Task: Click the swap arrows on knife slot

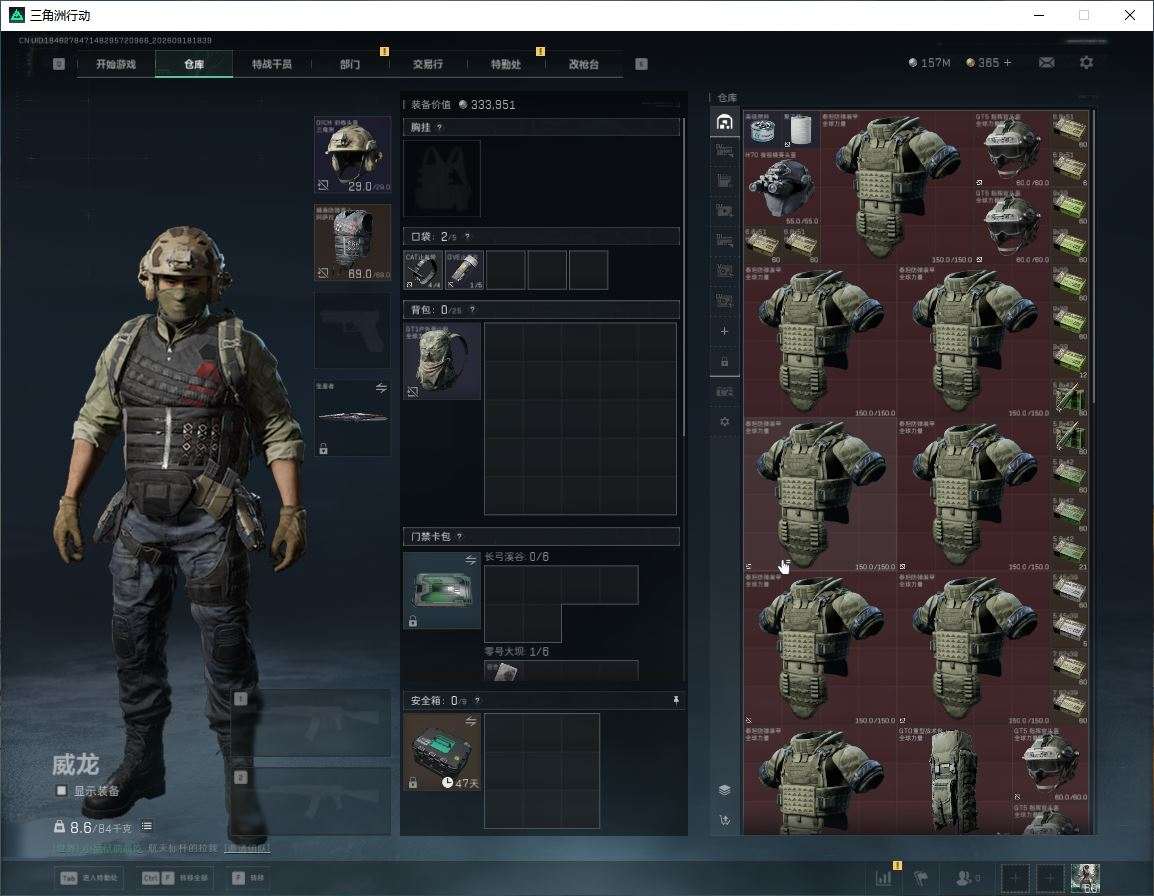Action: point(381,388)
